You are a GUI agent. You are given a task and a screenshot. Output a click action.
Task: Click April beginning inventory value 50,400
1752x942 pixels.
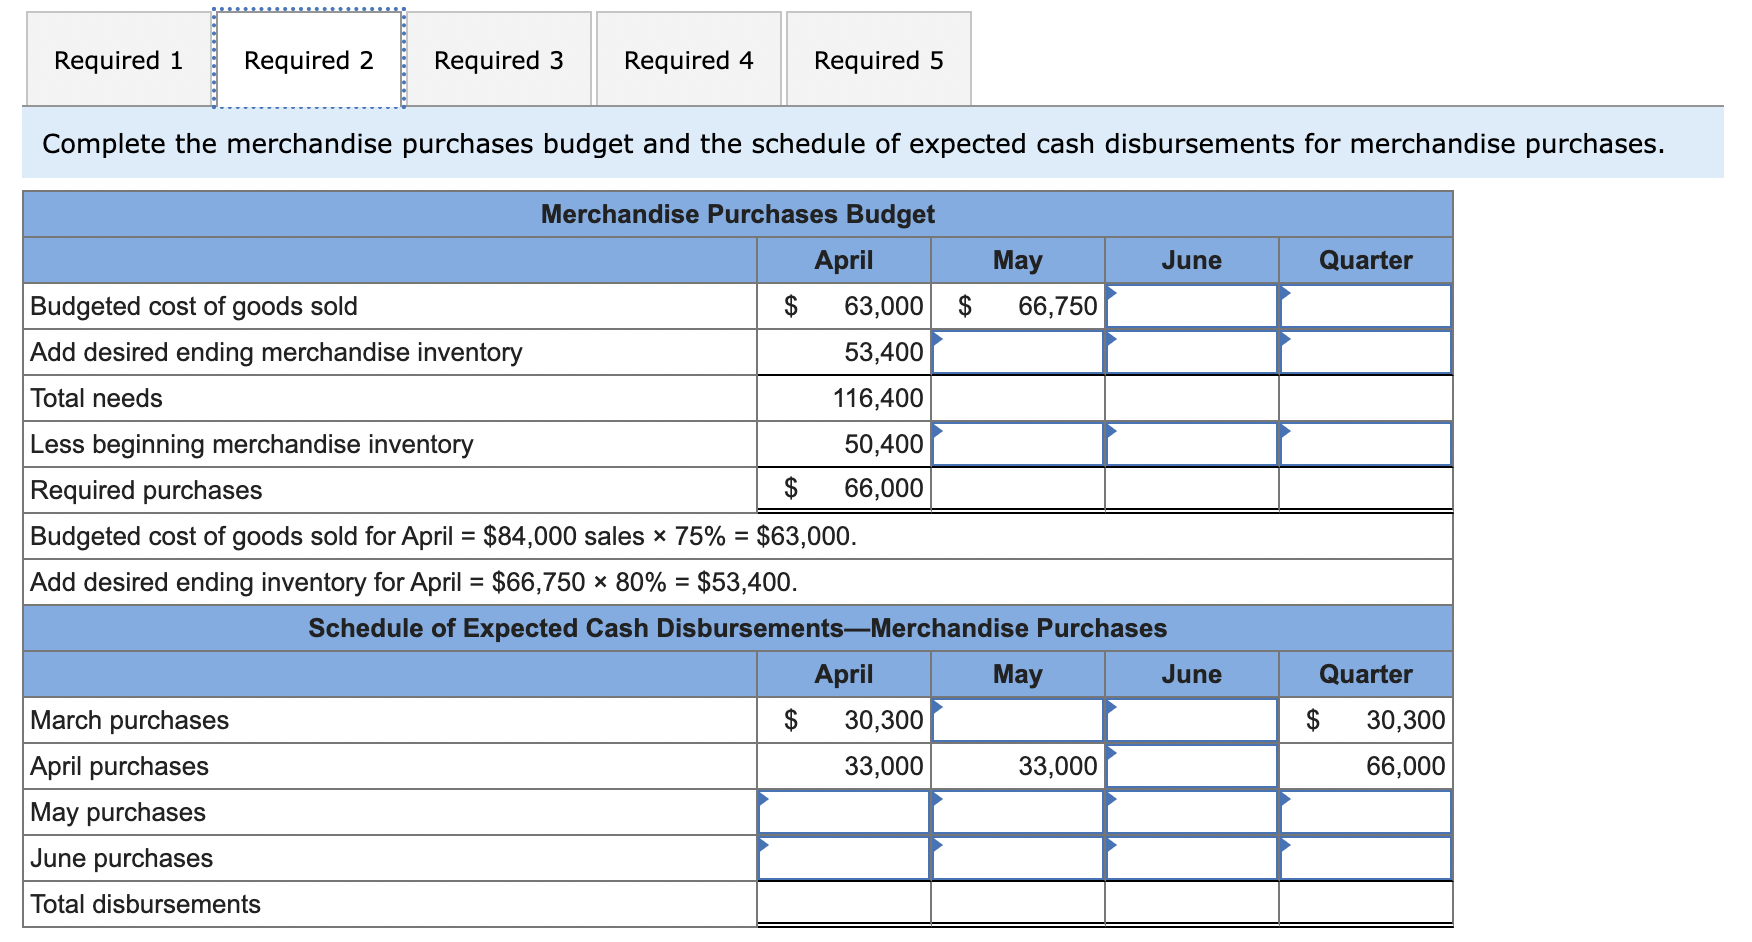(x=884, y=444)
